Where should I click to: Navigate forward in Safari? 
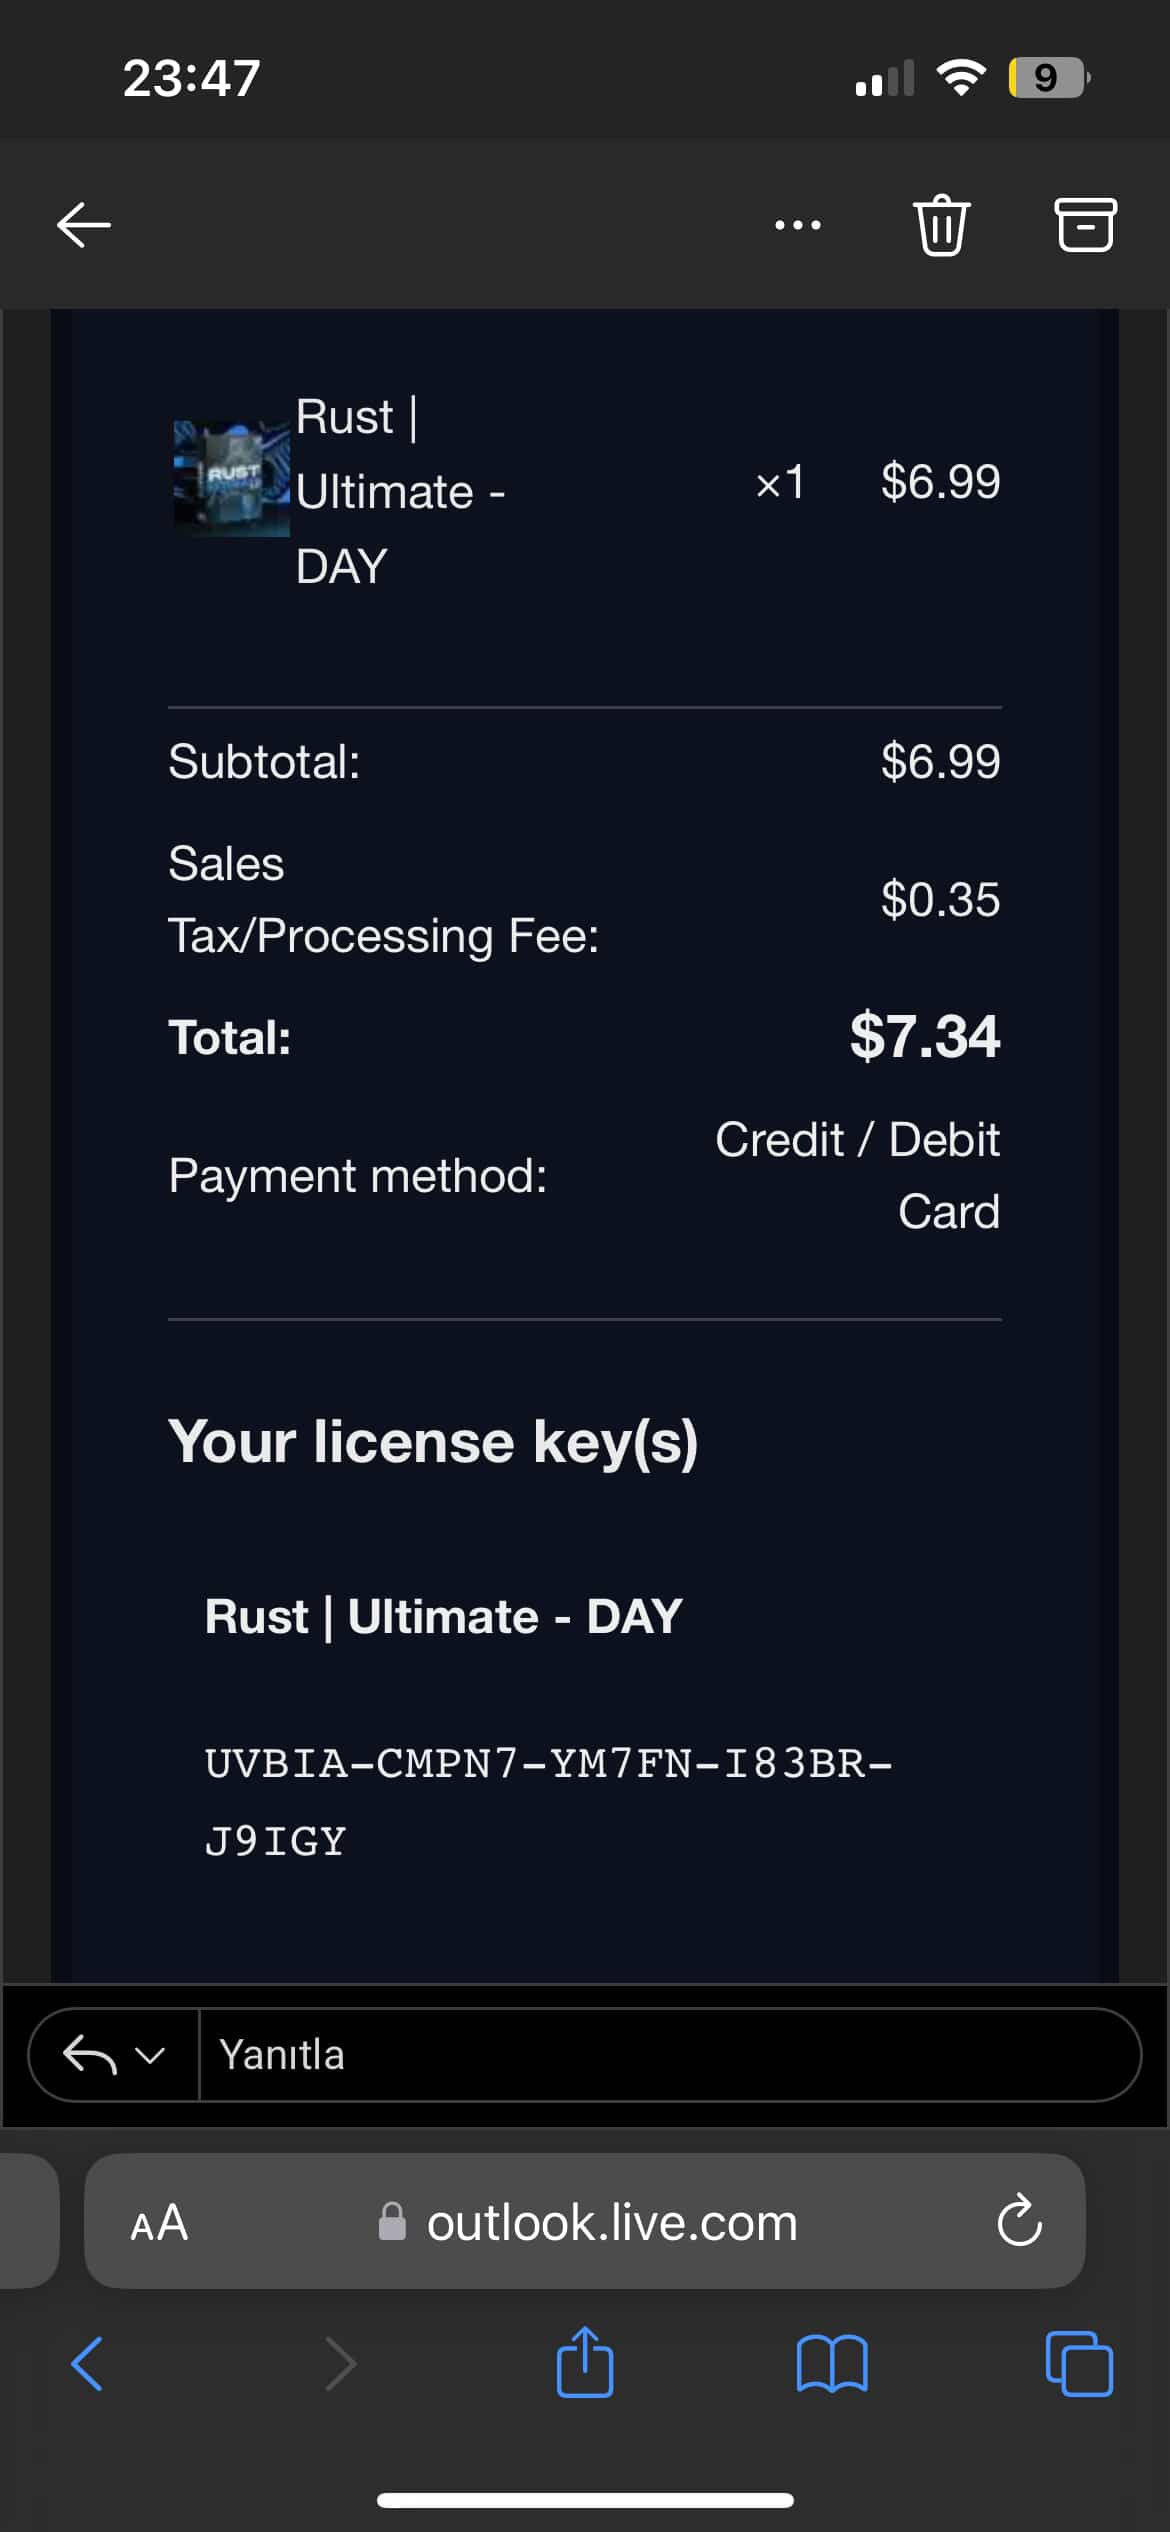(x=340, y=2364)
